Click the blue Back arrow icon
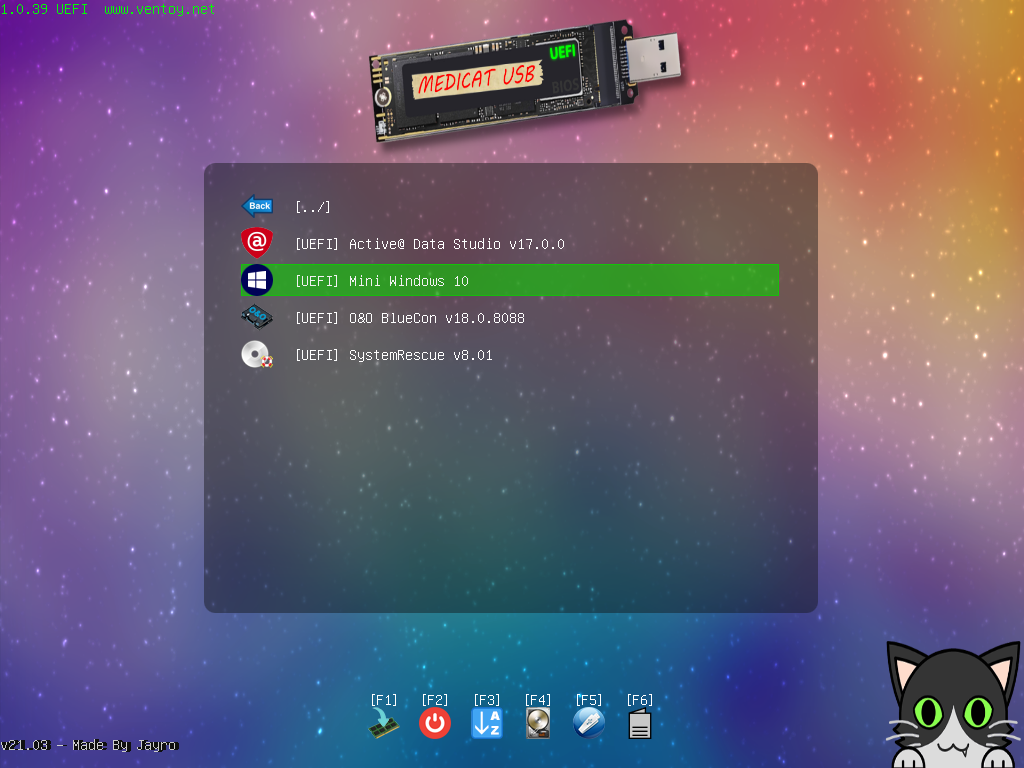The image size is (1024, 768). [257, 206]
